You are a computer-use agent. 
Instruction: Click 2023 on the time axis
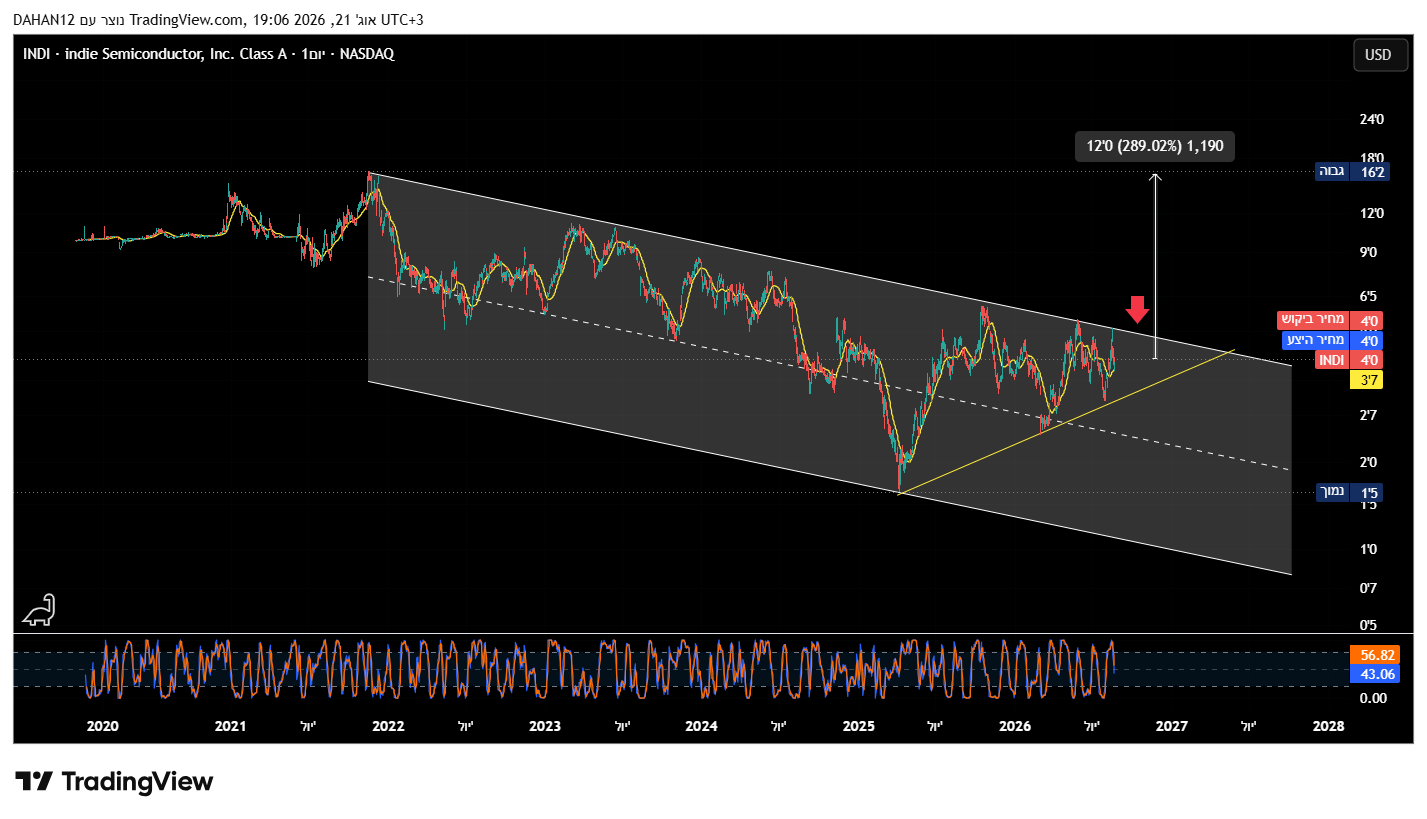tap(545, 726)
